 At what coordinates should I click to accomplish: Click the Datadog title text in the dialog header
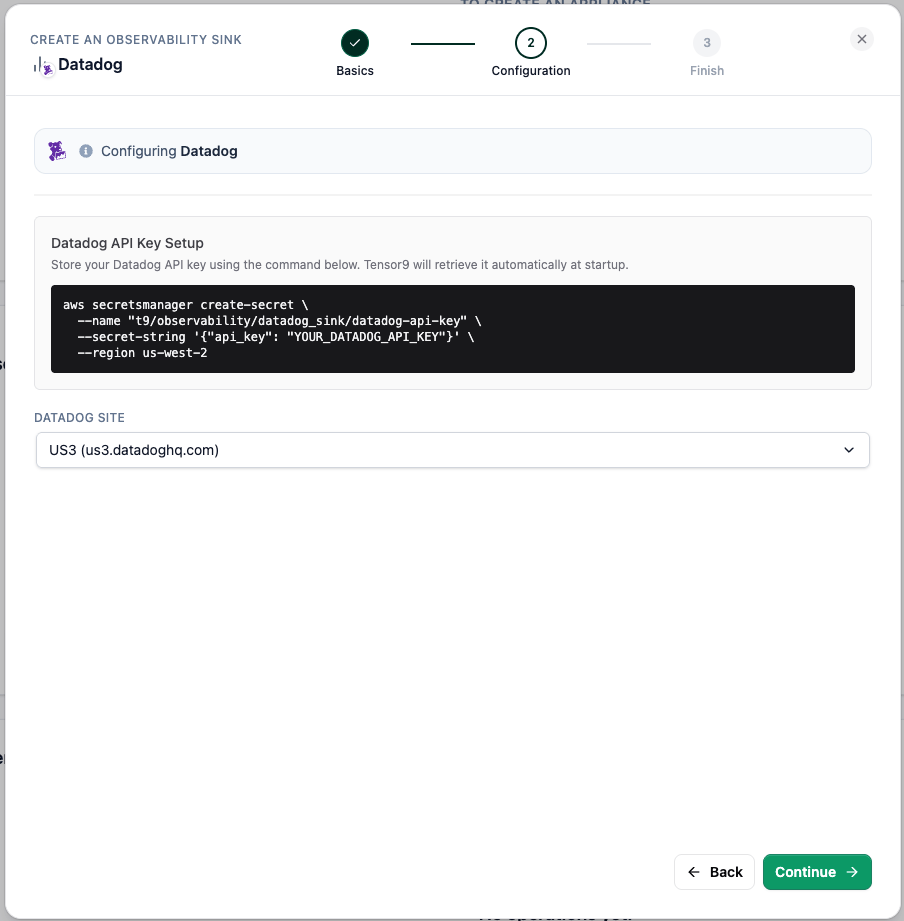(x=90, y=65)
